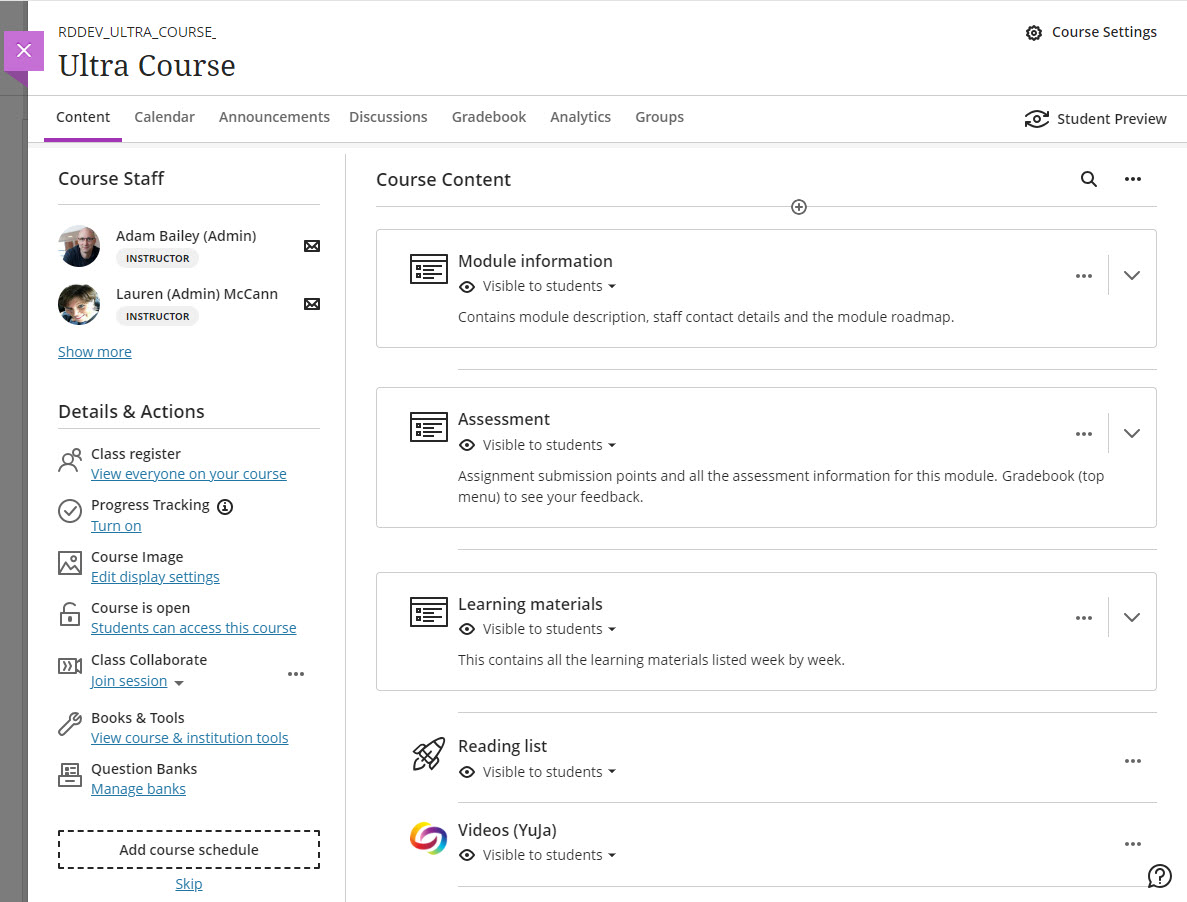The width and height of the screenshot is (1187, 902).
Task: Open Class Collaborate more options ellipsis
Action: [296, 674]
